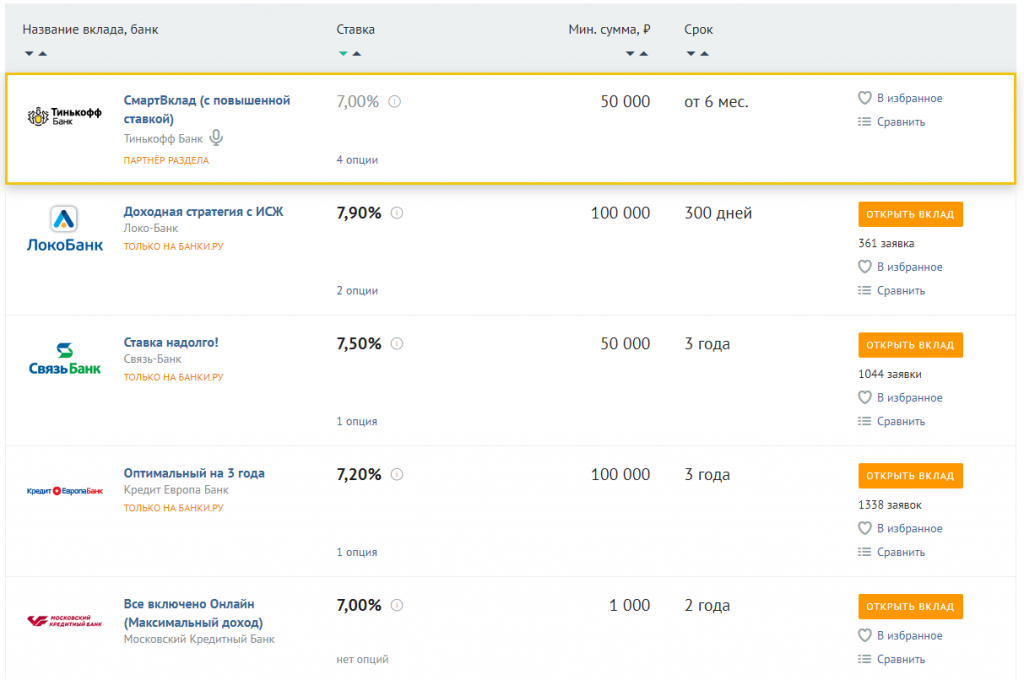
Task: Sort term column ascending arrow
Action: (x=705, y=54)
